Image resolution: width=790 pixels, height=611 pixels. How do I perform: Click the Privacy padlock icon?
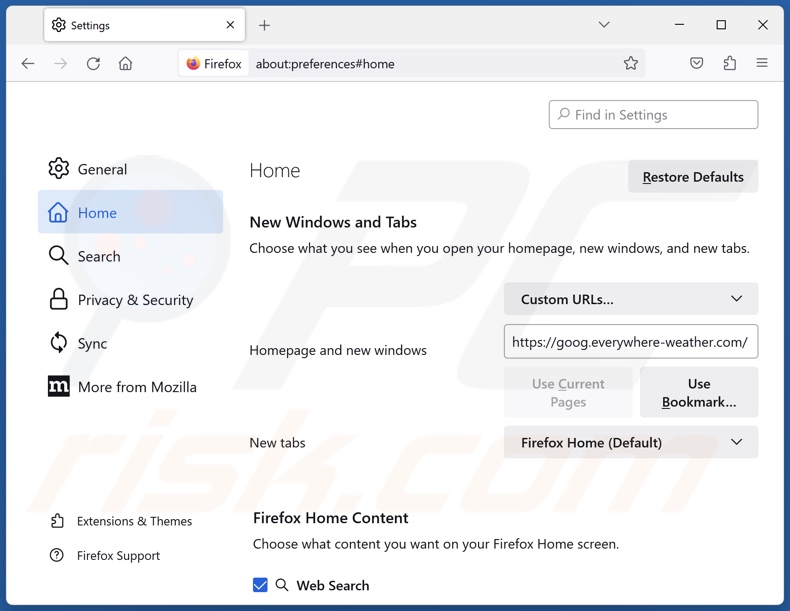click(58, 299)
